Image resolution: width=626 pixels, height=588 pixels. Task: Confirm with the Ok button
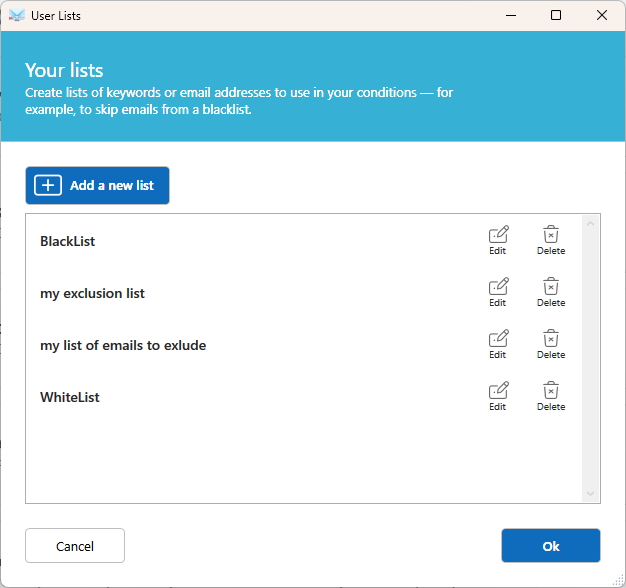[551, 546]
